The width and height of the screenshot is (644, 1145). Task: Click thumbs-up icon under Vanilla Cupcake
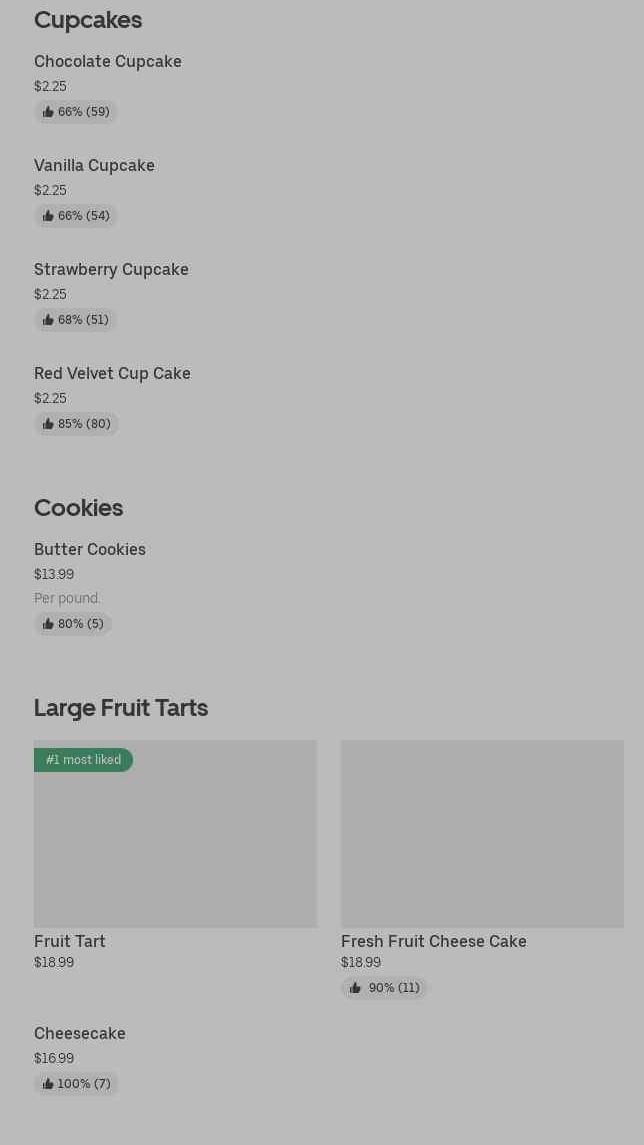click(x=48, y=216)
